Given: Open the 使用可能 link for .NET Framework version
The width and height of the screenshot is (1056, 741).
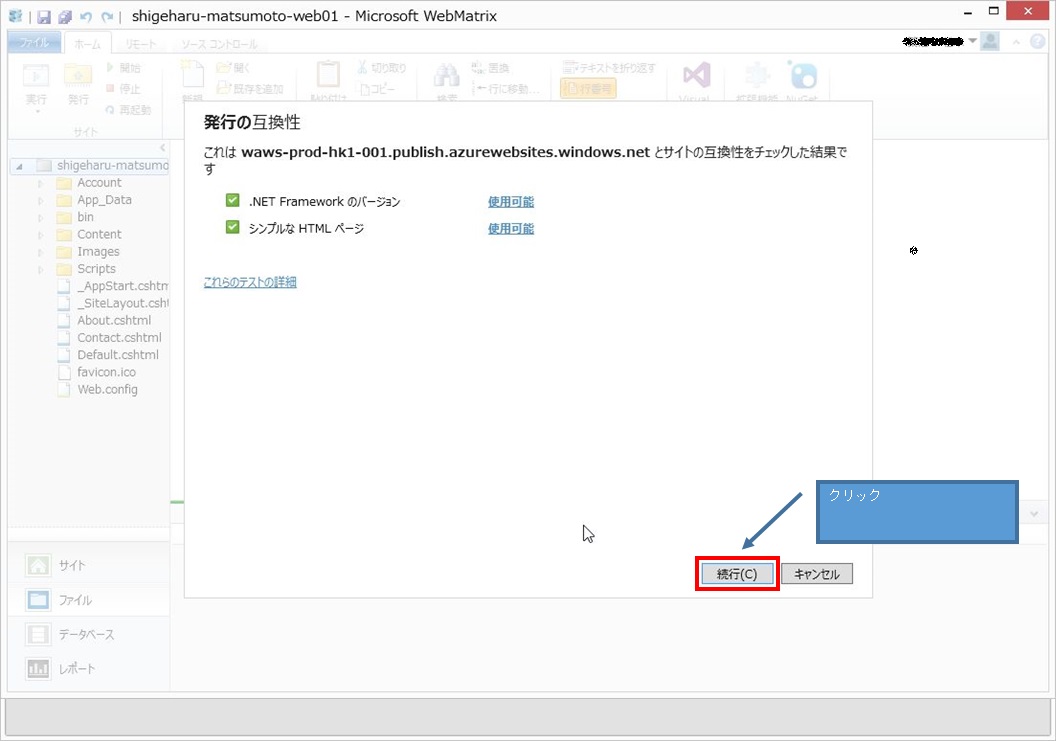Looking at the screenshot, I should pos(510,201).
